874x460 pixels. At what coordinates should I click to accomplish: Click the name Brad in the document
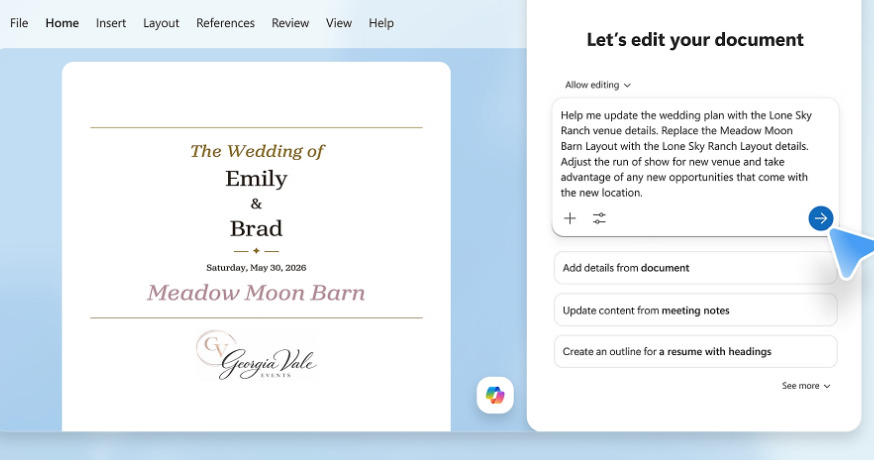[x=256, y=229]
